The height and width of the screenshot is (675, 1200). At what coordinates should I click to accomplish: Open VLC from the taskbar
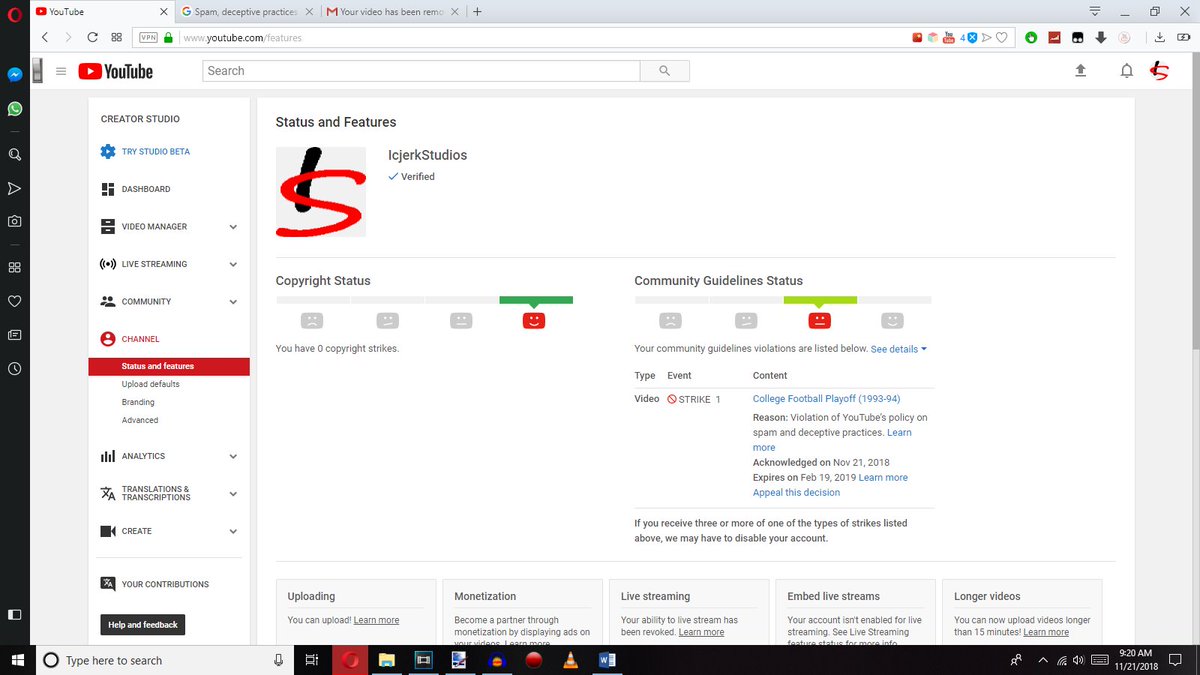(x=571, y=660)
